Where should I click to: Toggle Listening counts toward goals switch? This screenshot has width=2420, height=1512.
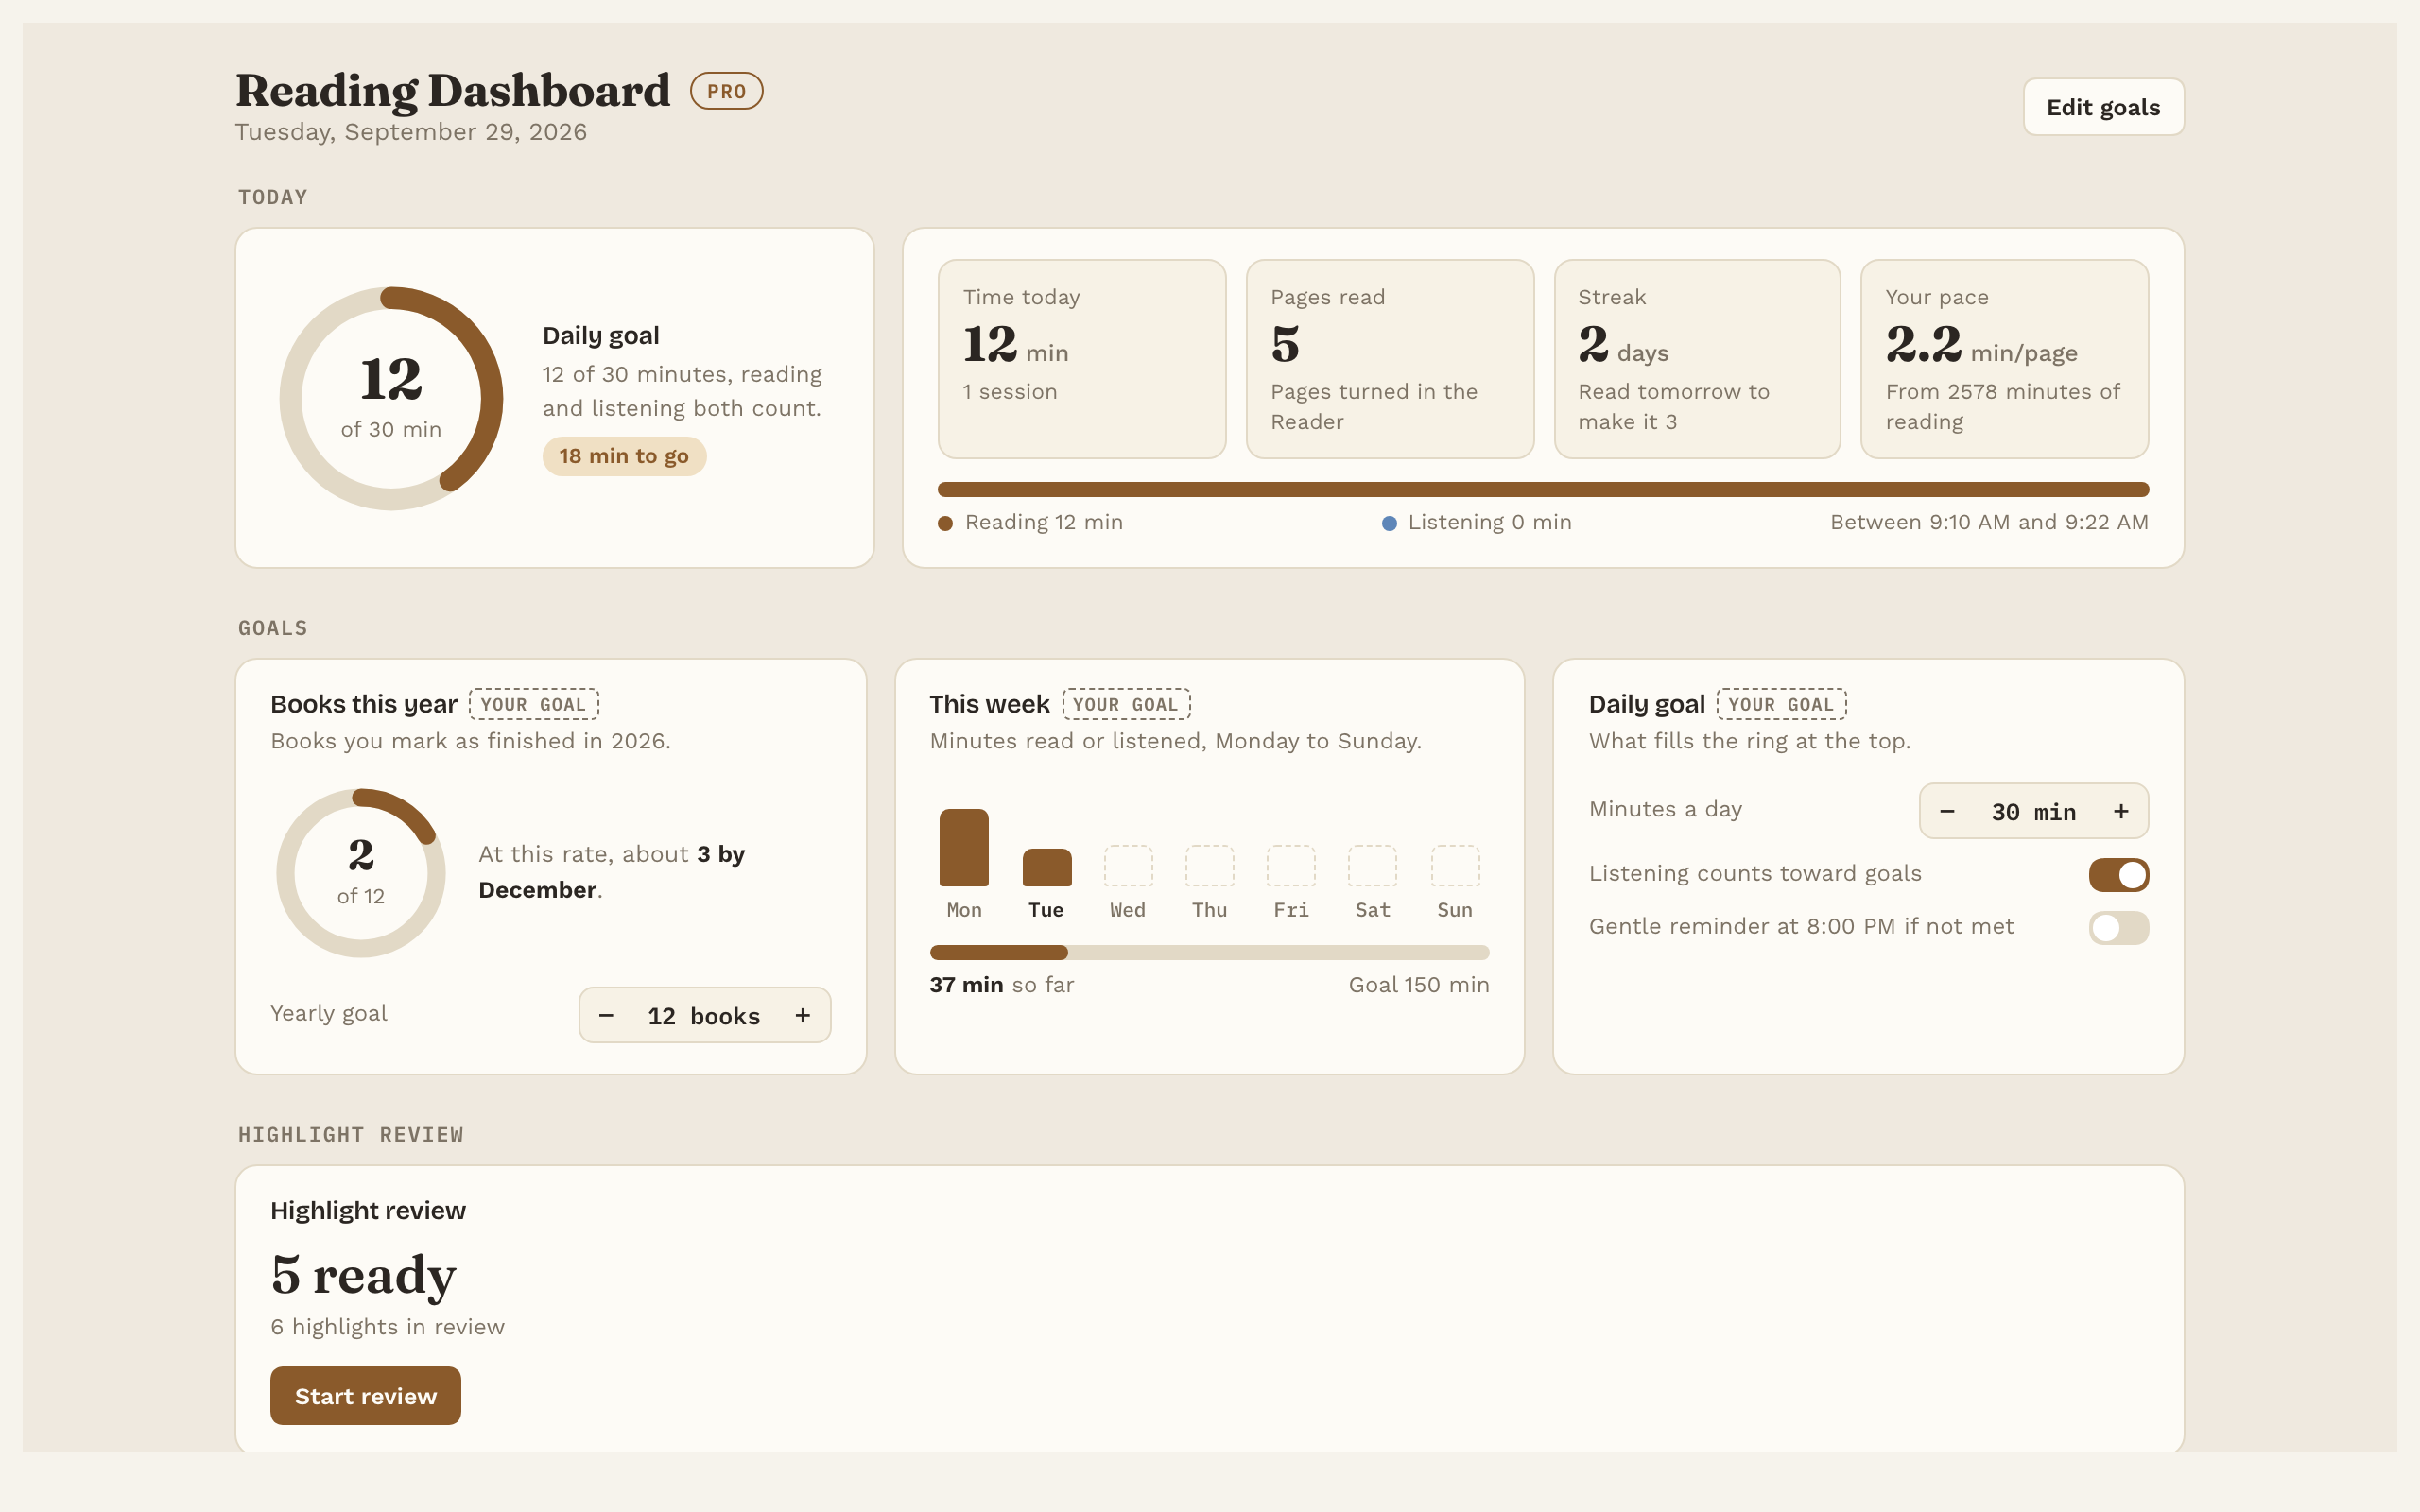point(2118,874)
